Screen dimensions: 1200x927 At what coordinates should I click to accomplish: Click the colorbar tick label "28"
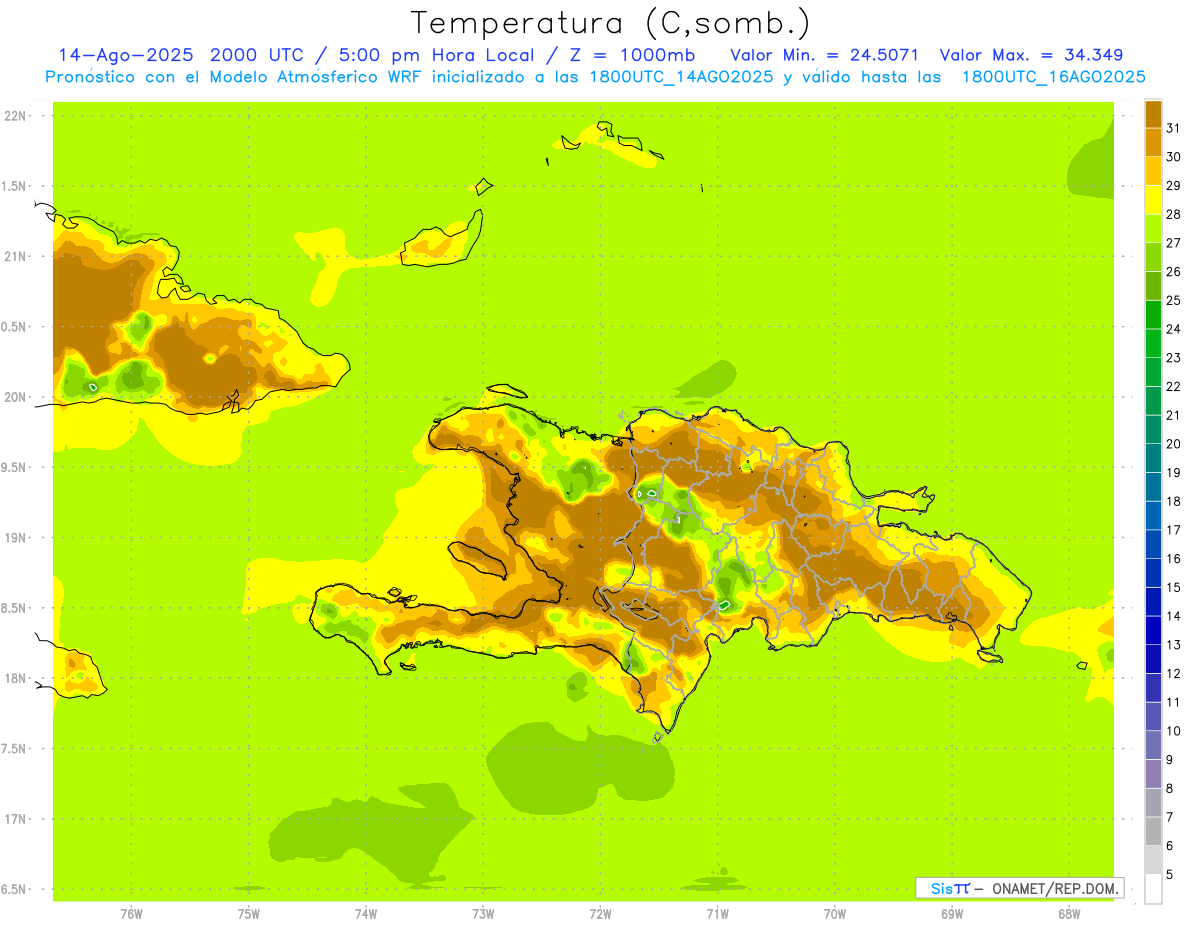click(x=1173, y=214)
